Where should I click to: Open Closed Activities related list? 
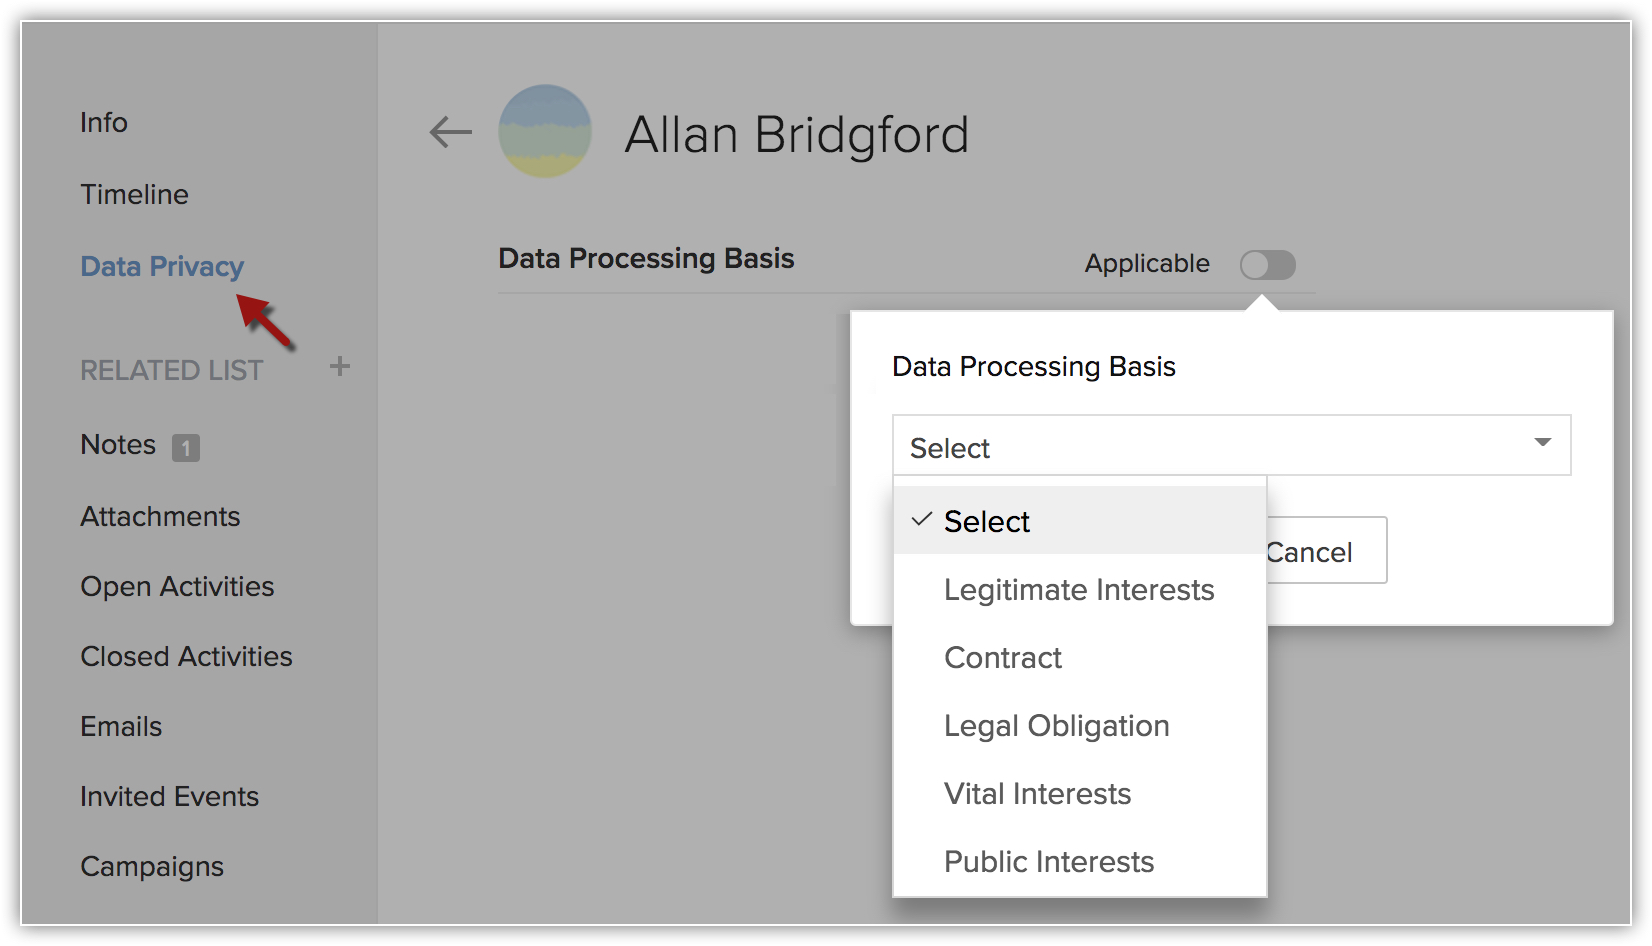(186, 656)
